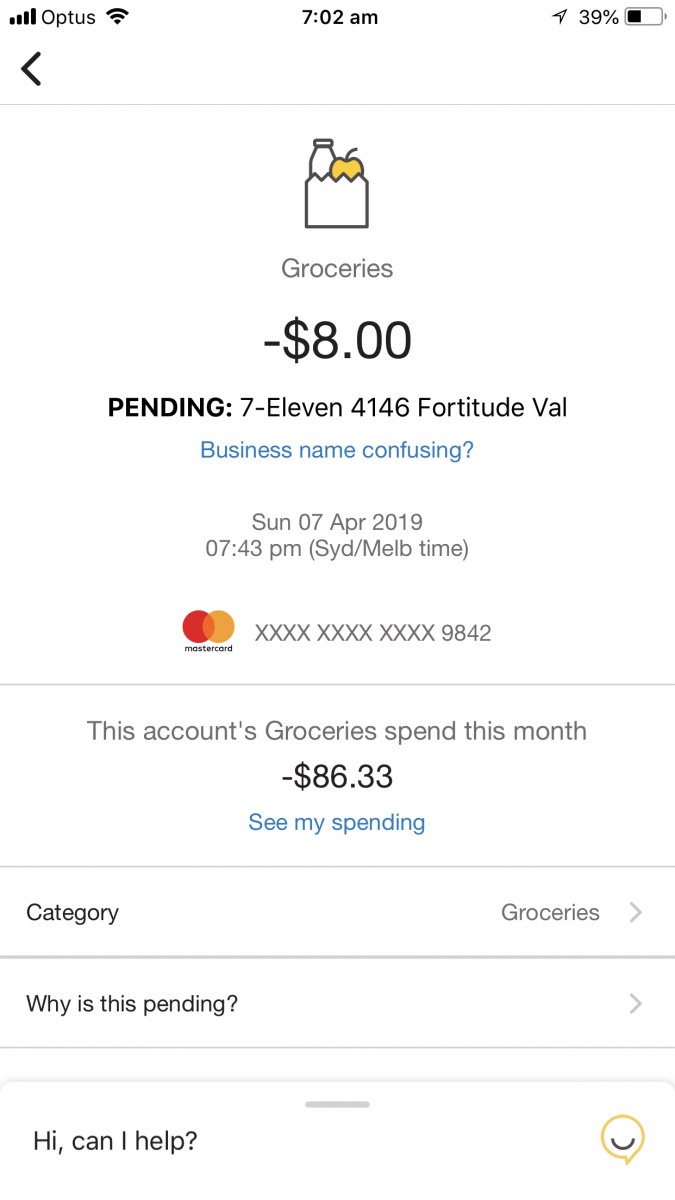Click the 'See my spending' link

pos(337,822)
